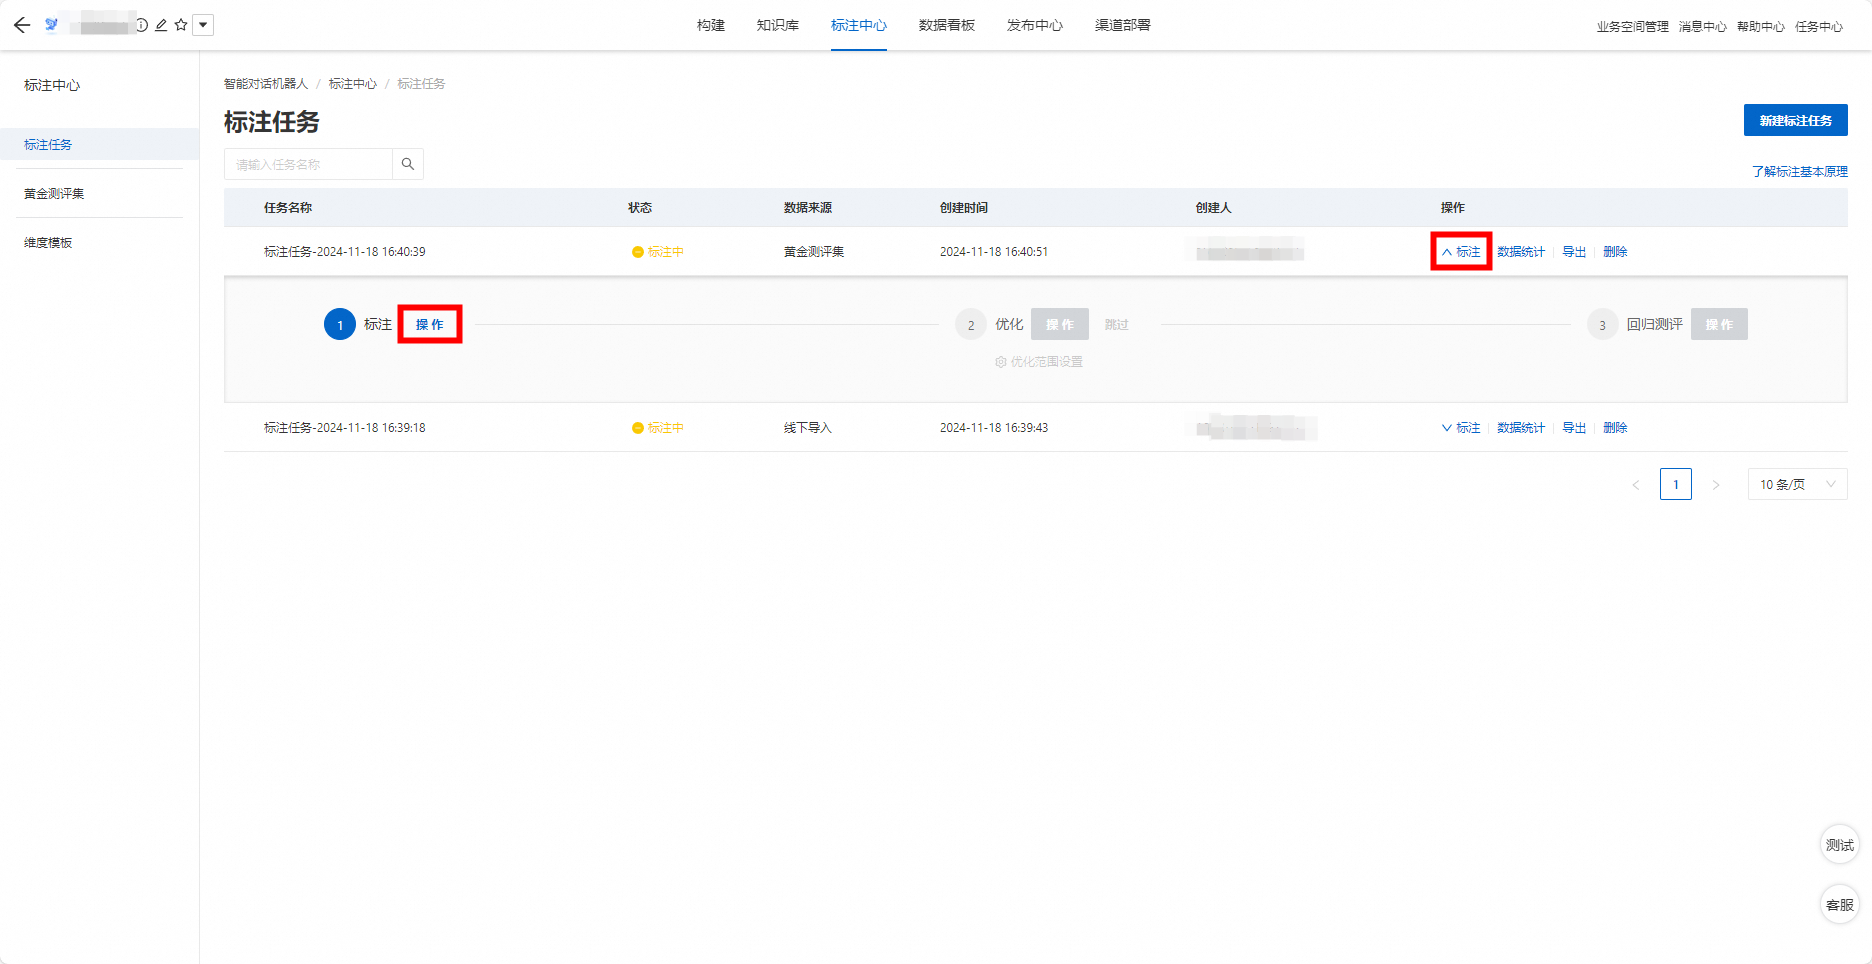This screenshot has height=964, width=1872.
Task: Open 消息中心 in the header
Action: click(x=1703, y=27)
